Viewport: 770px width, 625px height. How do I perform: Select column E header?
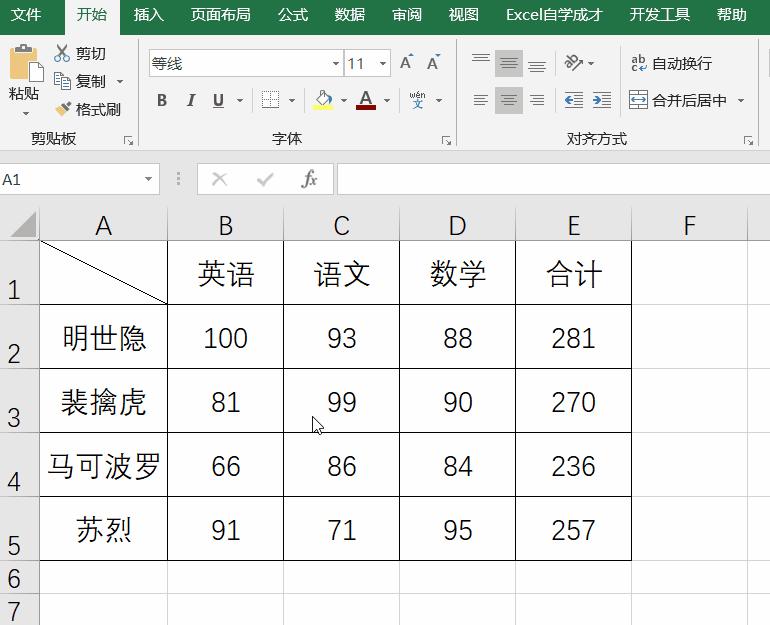tap(574, 225)
